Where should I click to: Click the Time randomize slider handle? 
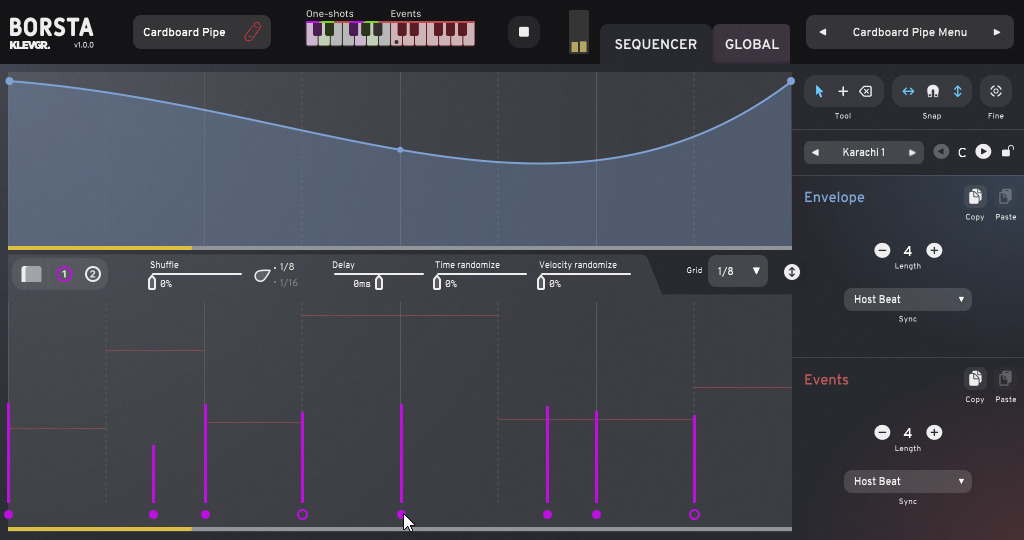tap(437, 283)
